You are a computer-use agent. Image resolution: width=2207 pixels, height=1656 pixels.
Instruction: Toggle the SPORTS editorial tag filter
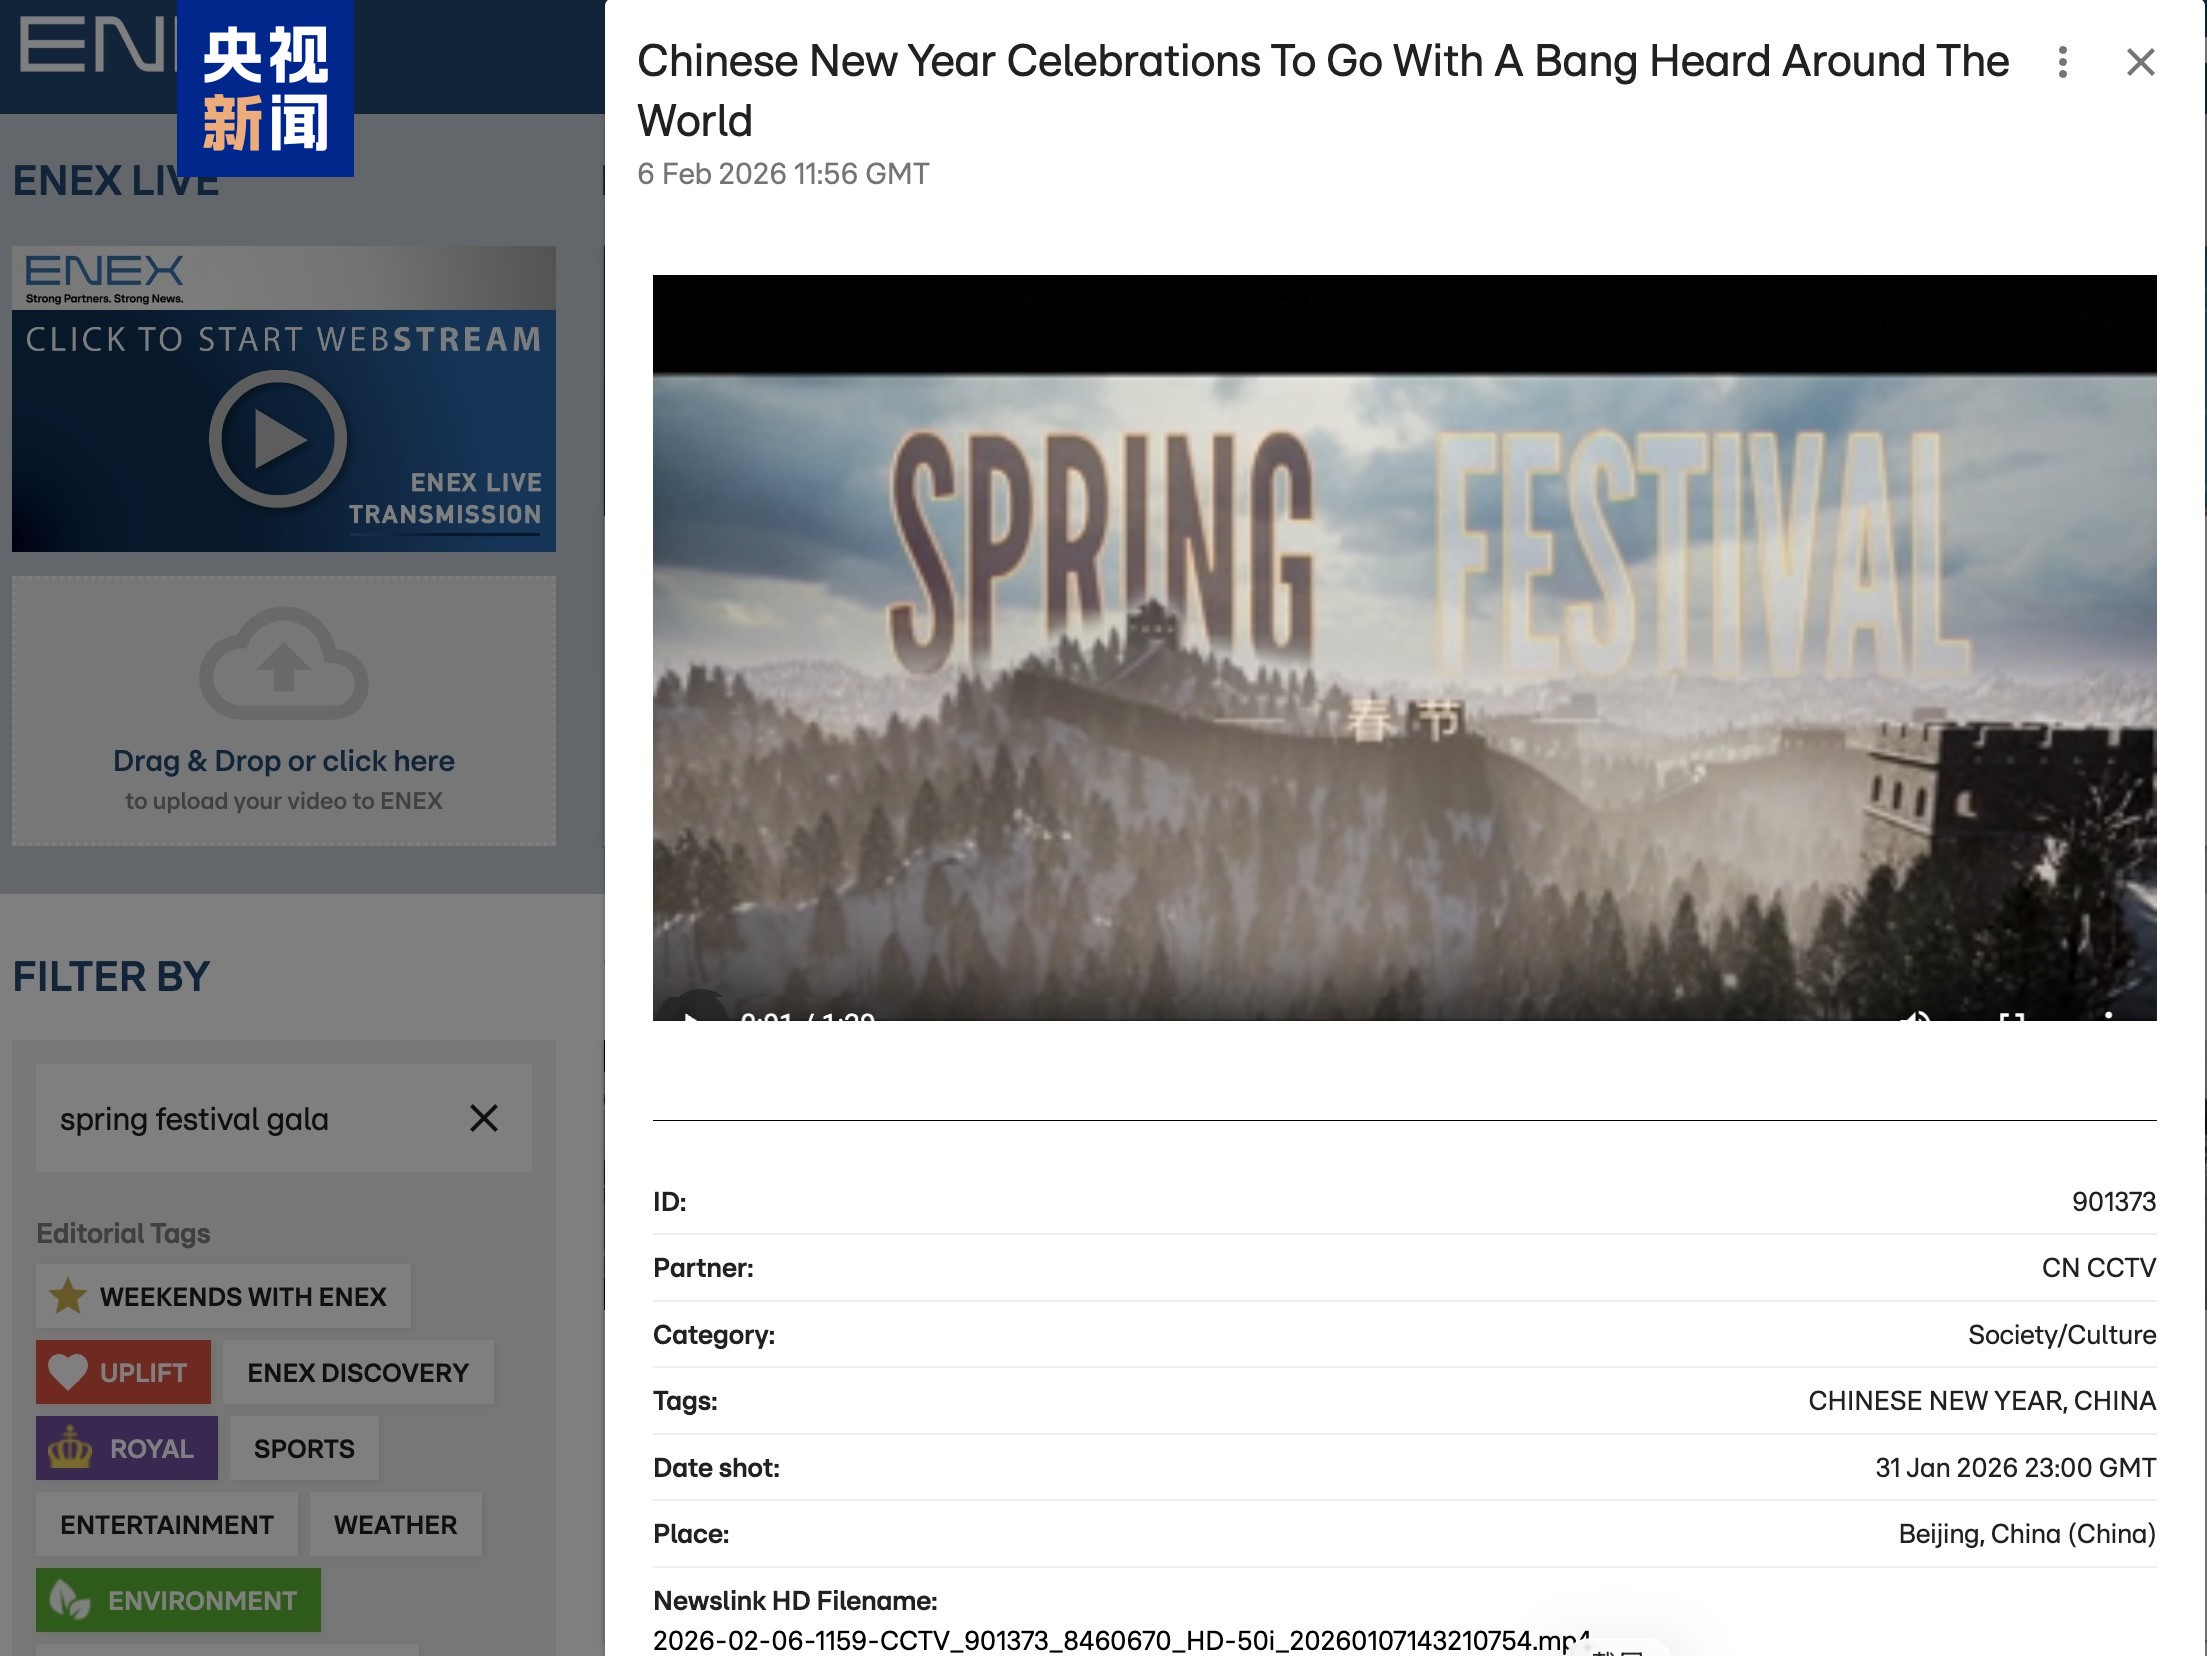click(x=304, y=1448)
